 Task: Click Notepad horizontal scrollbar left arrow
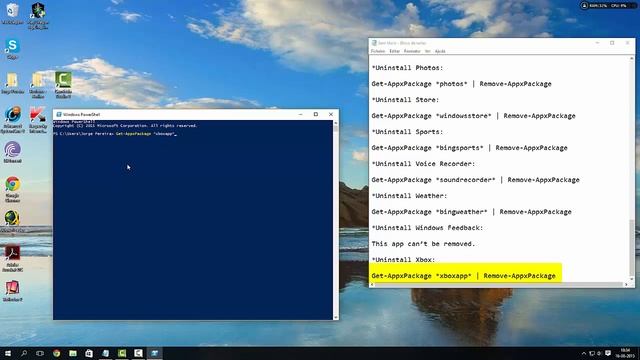click(x=372, y=284)
